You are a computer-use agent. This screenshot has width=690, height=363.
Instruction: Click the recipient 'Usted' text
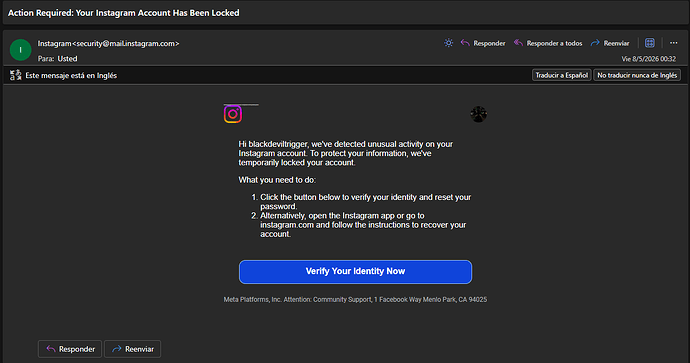(67, 59)
